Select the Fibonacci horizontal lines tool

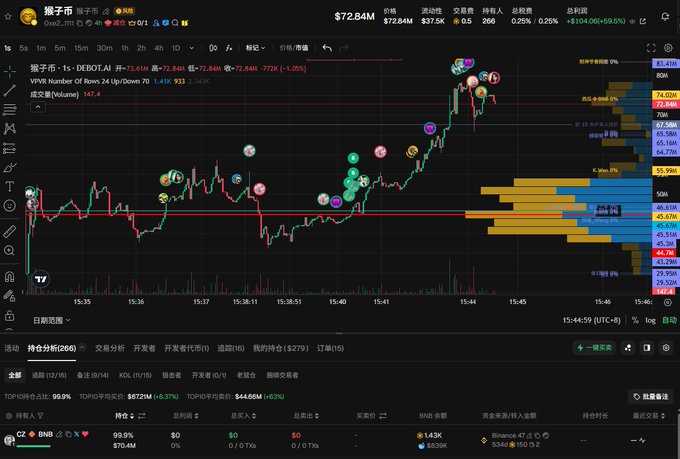coord(10,109)
